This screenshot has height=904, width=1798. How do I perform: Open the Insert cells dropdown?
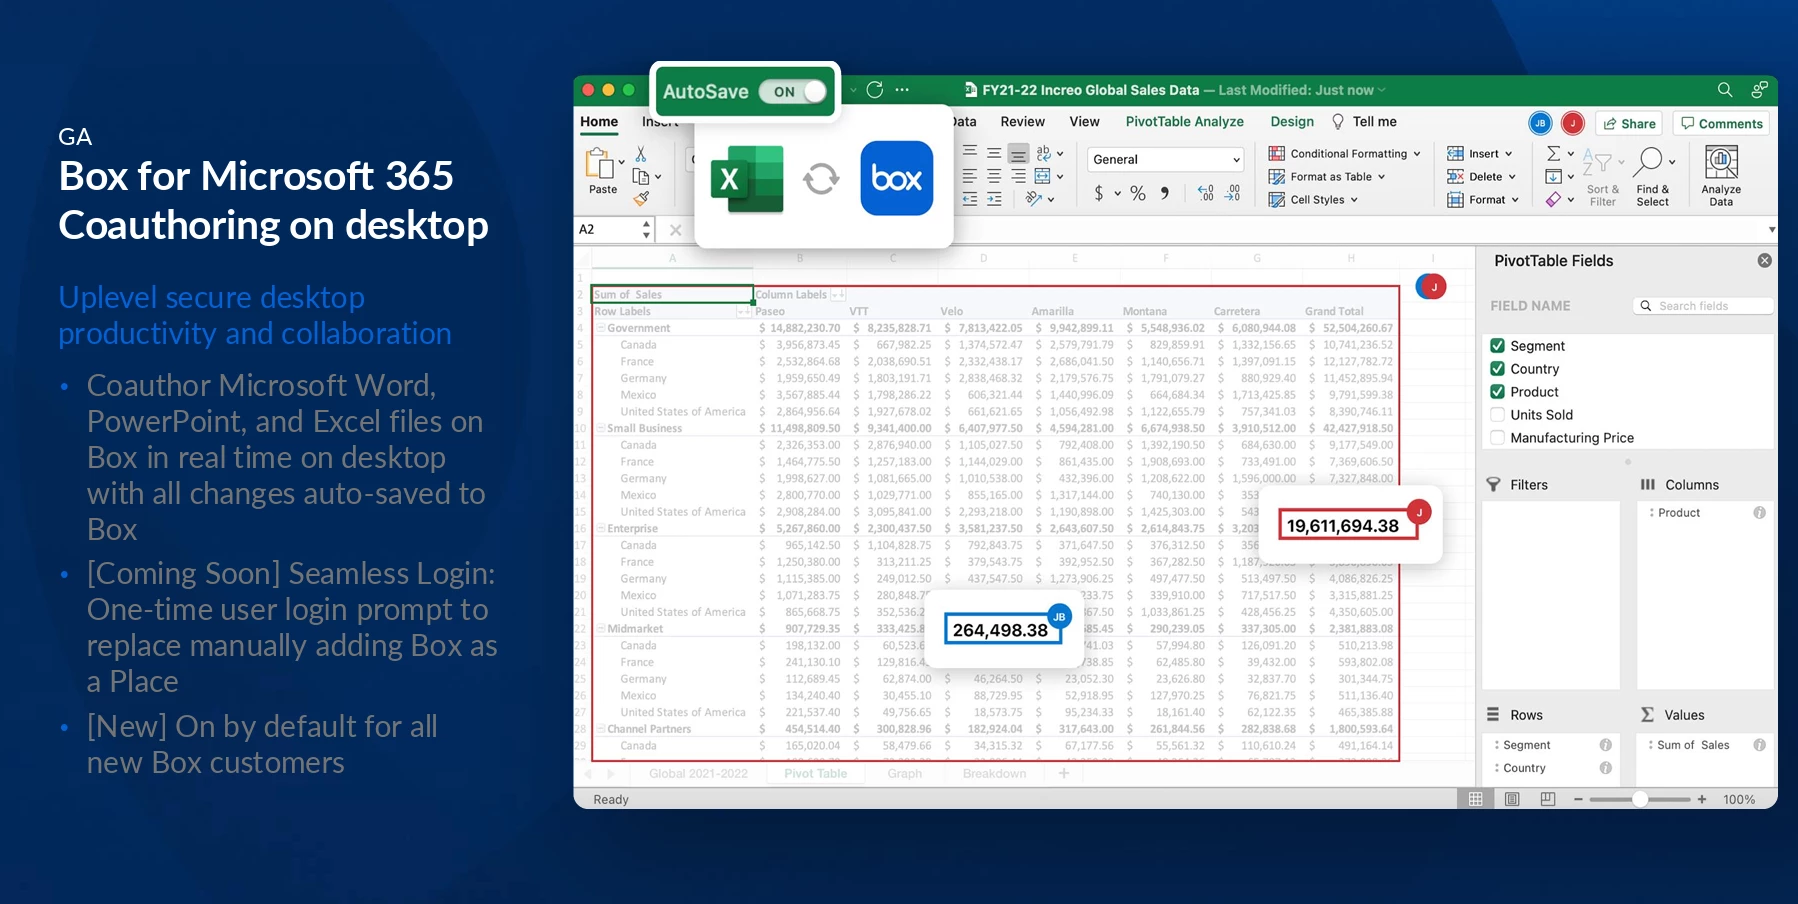tap(1508, 154)
